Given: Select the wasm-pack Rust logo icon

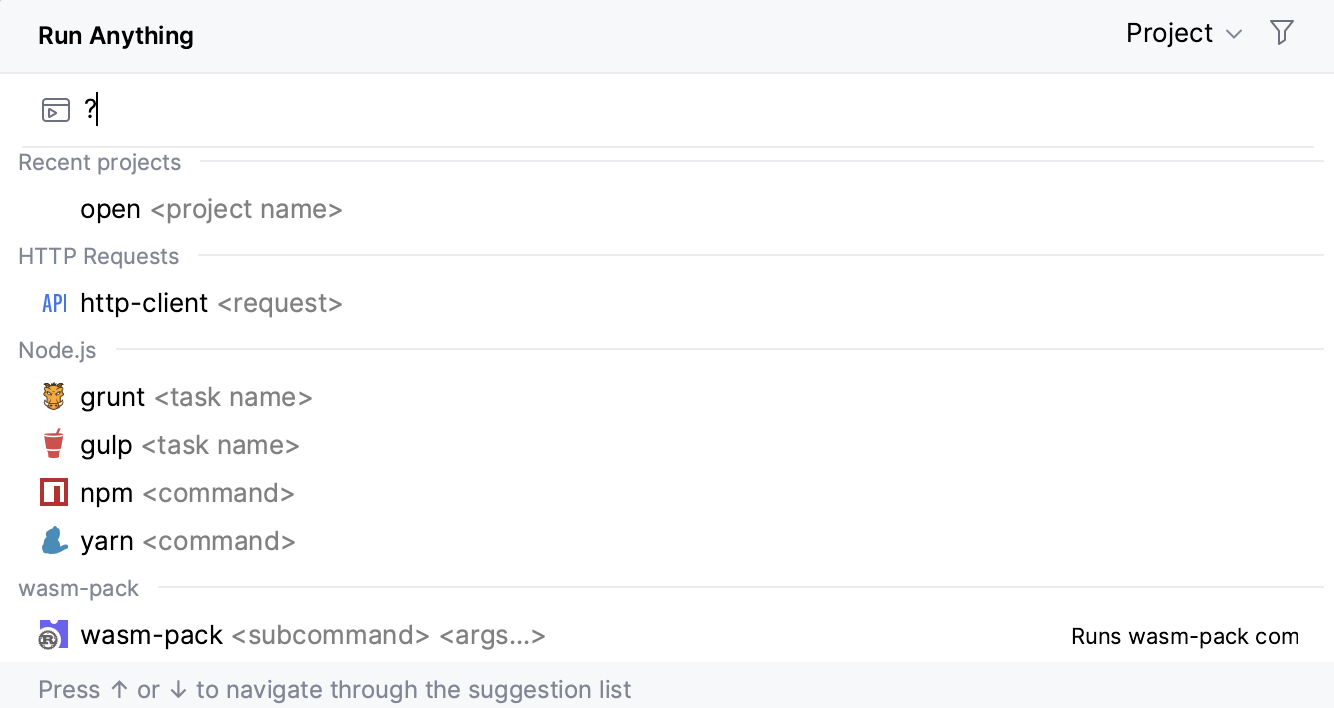Looking at the screenshot, I should pos(53,634).
